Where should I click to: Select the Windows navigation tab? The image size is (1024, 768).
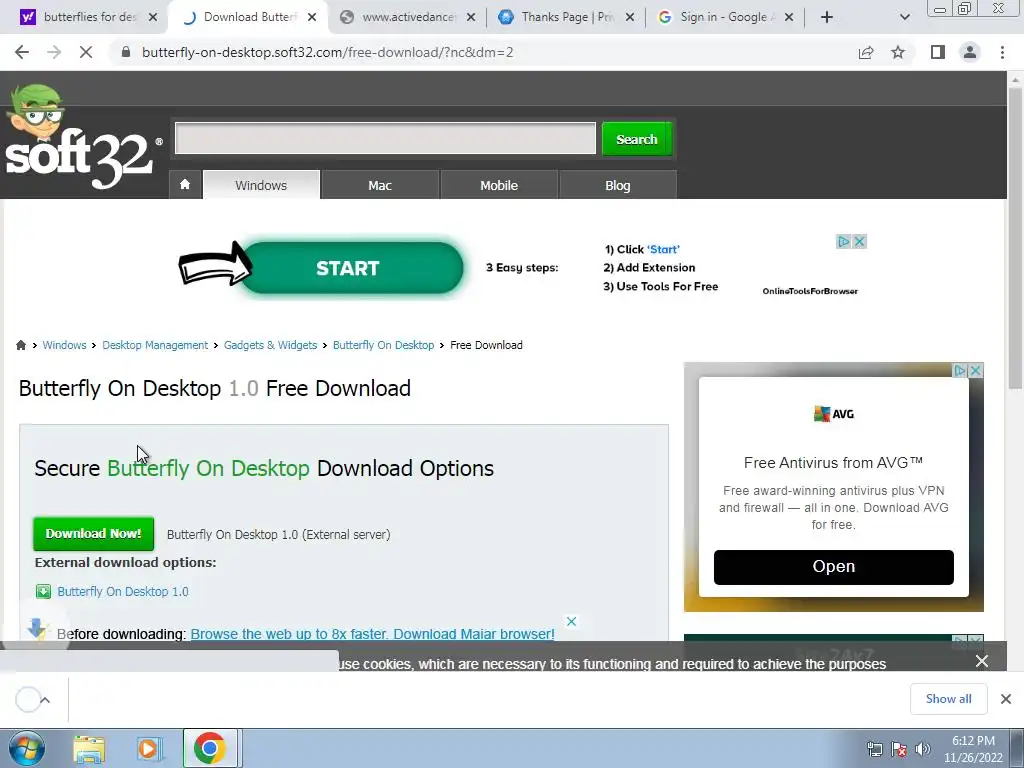tap(261, 185)
